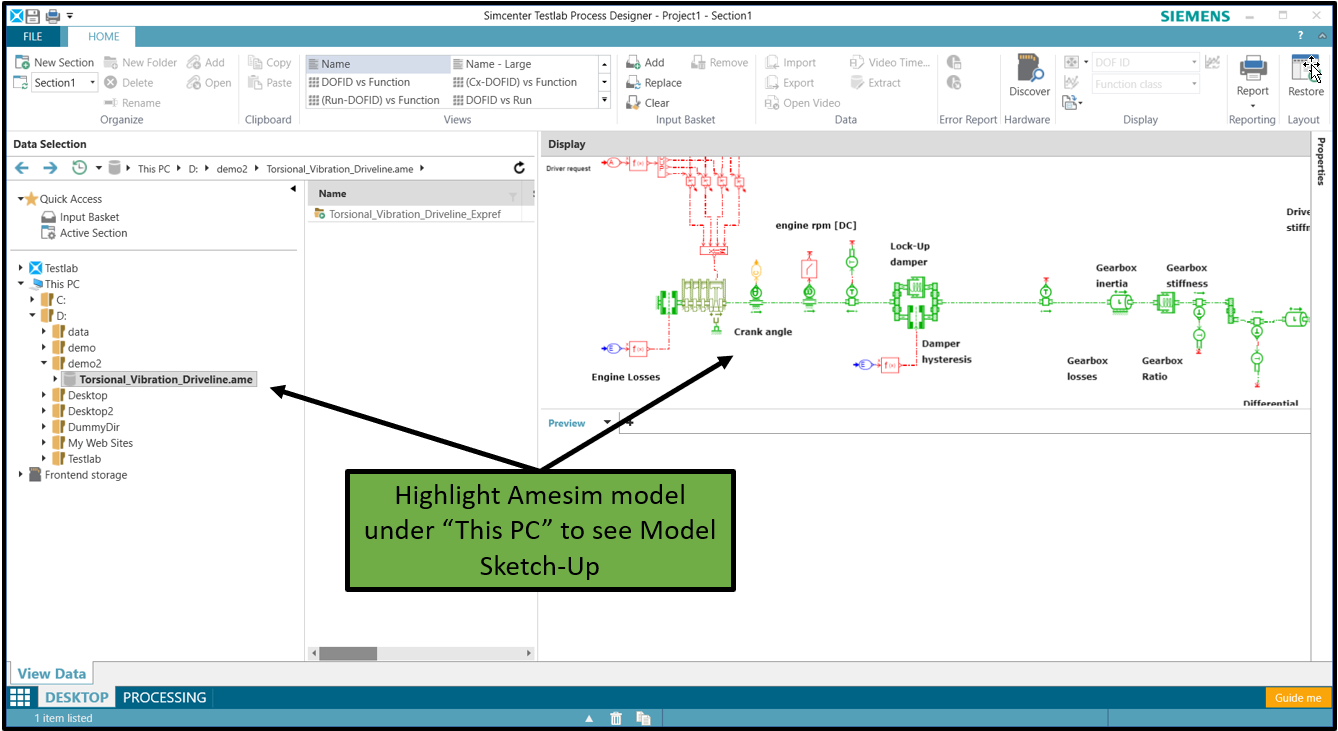Image resolution: width=1338 pixels, height=731 pixels.
Task: Click Paste in Clipboard group
Action: 270,83
